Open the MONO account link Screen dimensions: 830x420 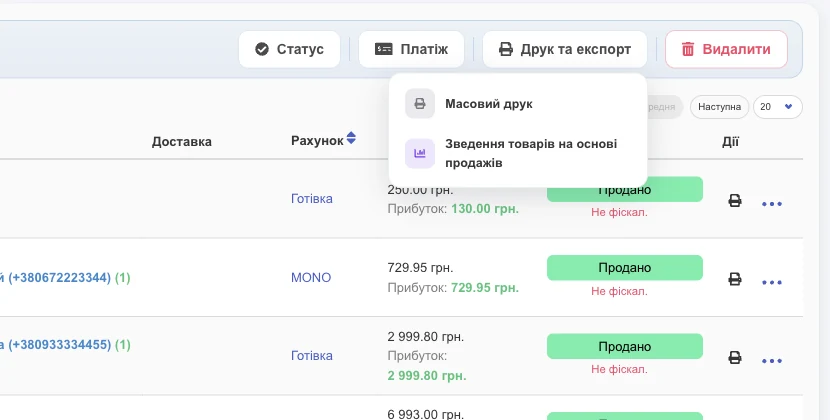click(311, 278)
